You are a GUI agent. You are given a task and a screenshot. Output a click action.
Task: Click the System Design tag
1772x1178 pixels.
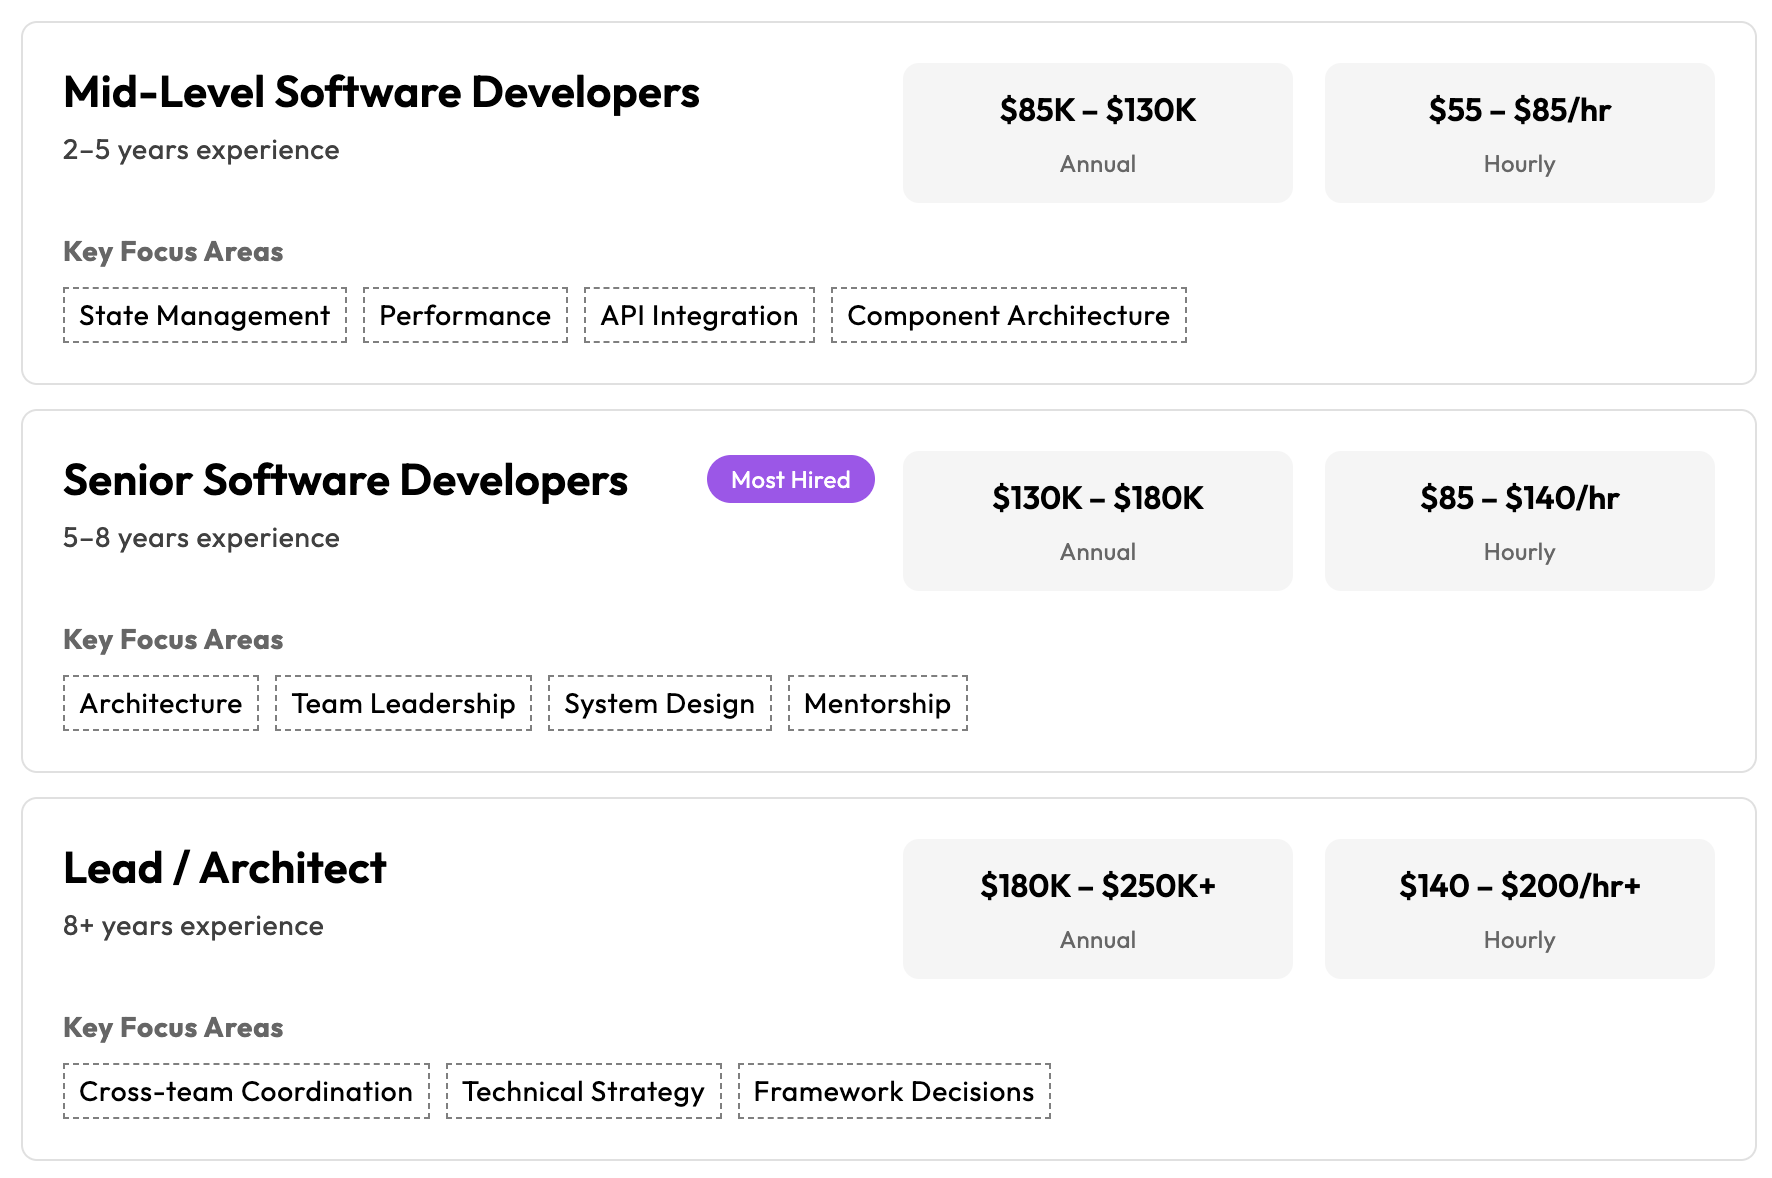pos(660,703)
